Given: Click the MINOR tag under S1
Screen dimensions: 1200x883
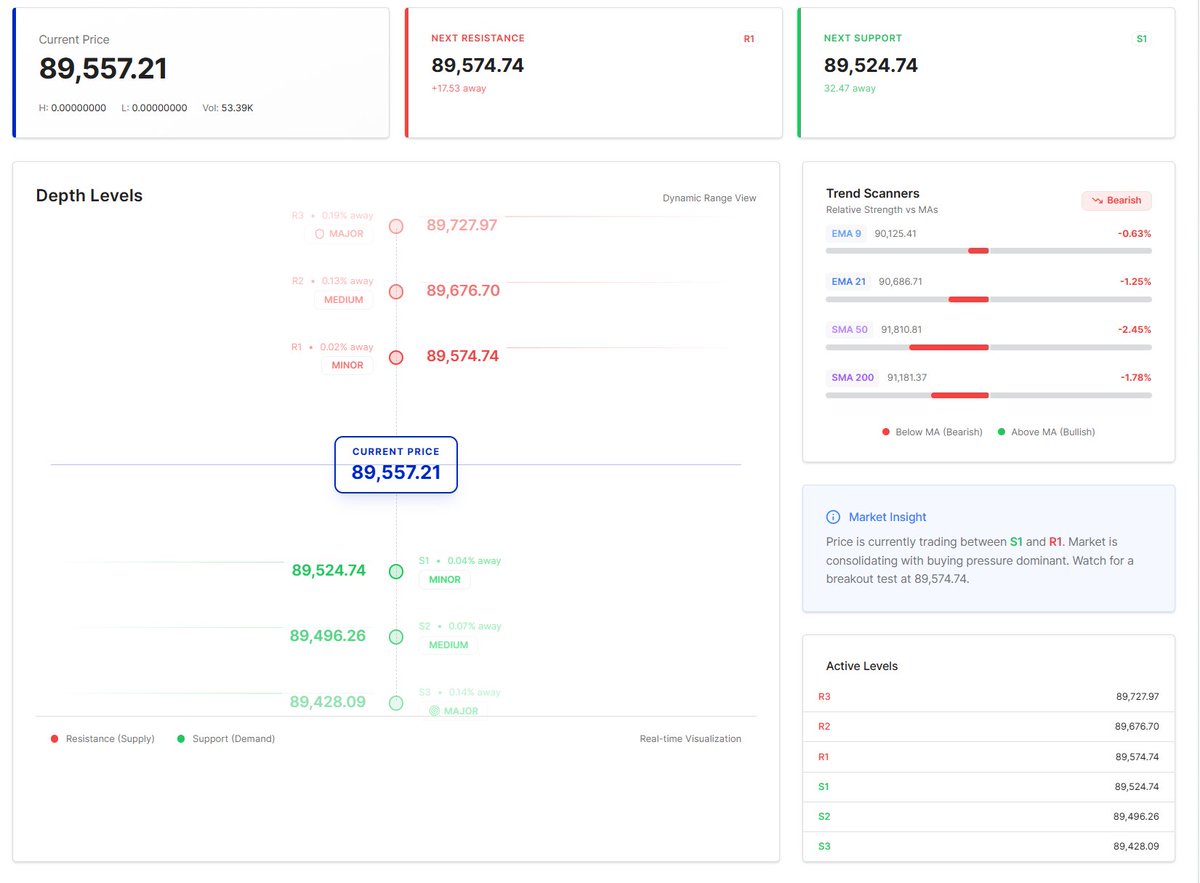Looking at the screenshot, I should [x=445, y=579].
